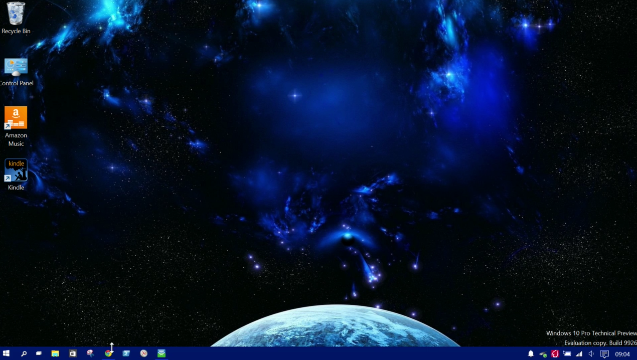The height and width of the screenshot is (360, 637).
Task: Click the 09:04 system clock
Action: click(x=622, y=354)
